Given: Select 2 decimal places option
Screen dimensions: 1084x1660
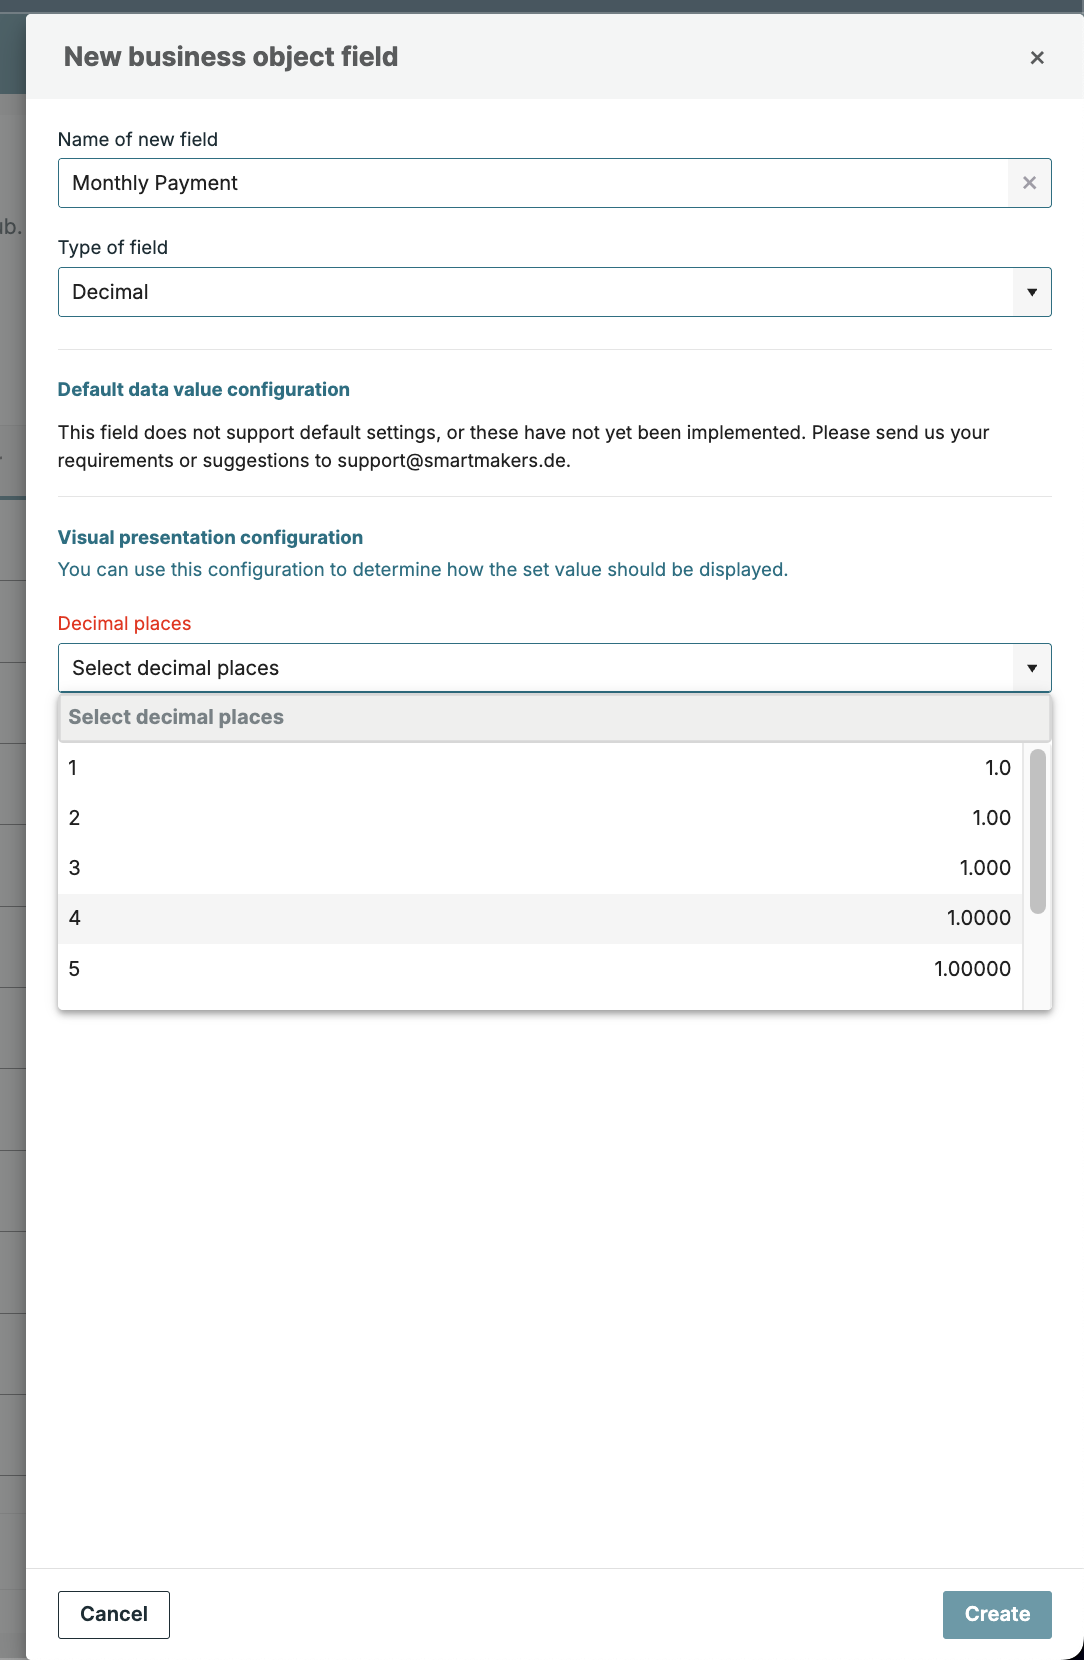Looking at the screenshot, I should 540,818.
